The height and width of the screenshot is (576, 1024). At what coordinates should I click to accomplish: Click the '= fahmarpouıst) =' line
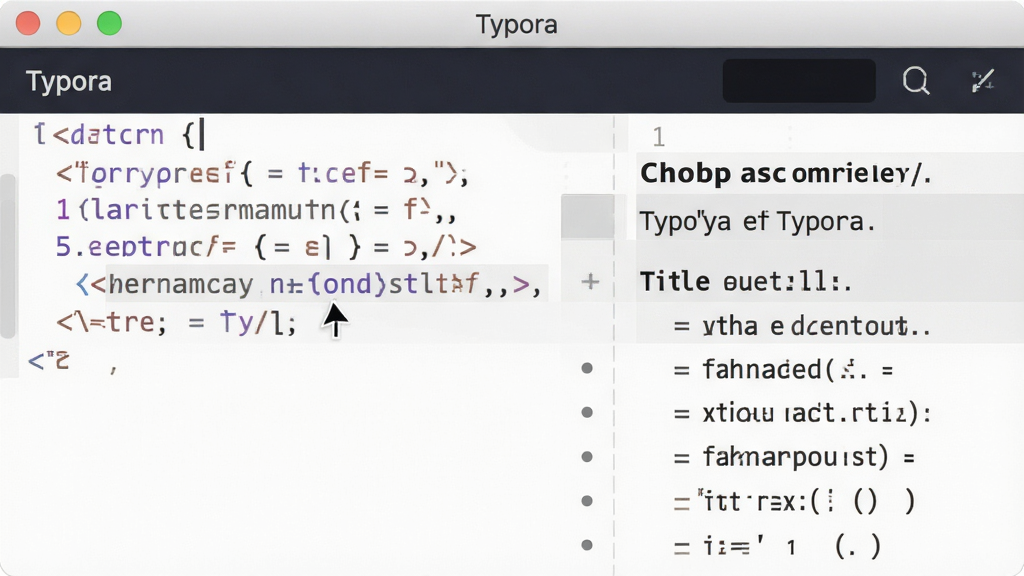click(794, 456)
